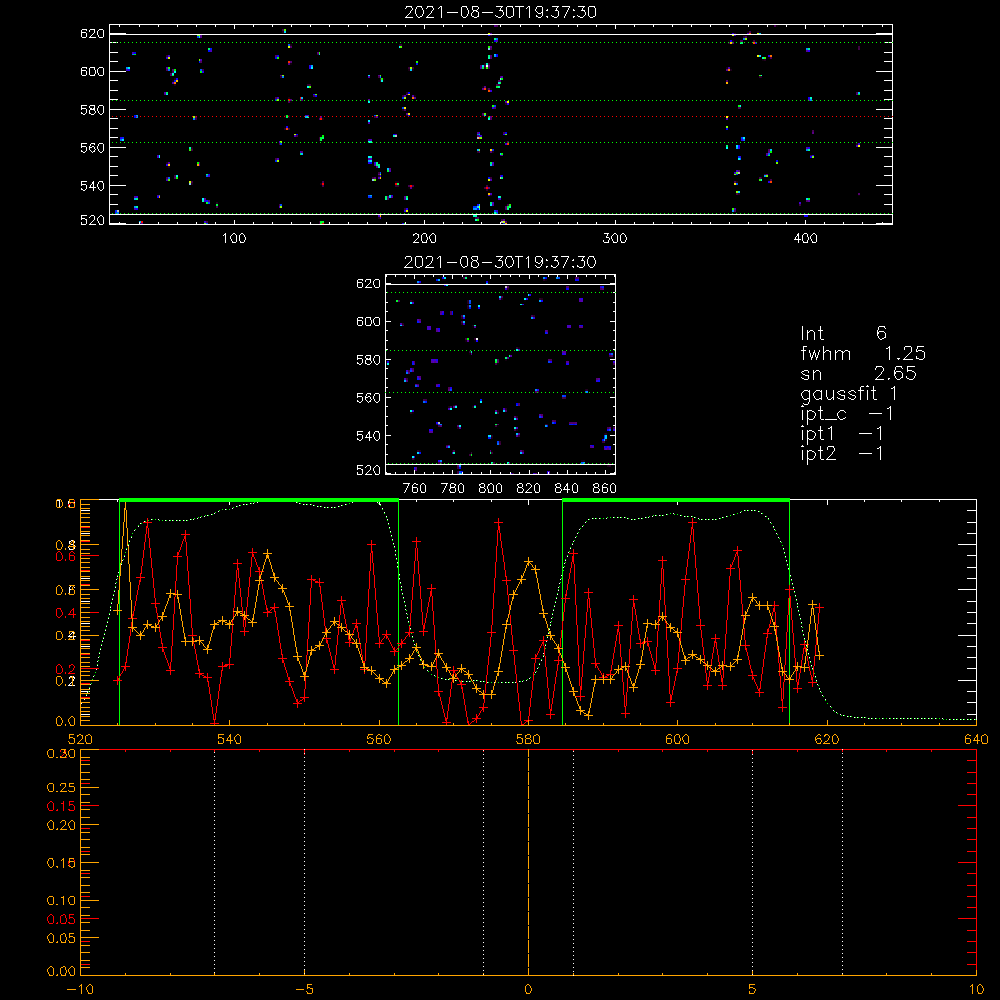Click x-axis label 200 on top plot
This screenshot has width=1000, height=1000.
425,239
